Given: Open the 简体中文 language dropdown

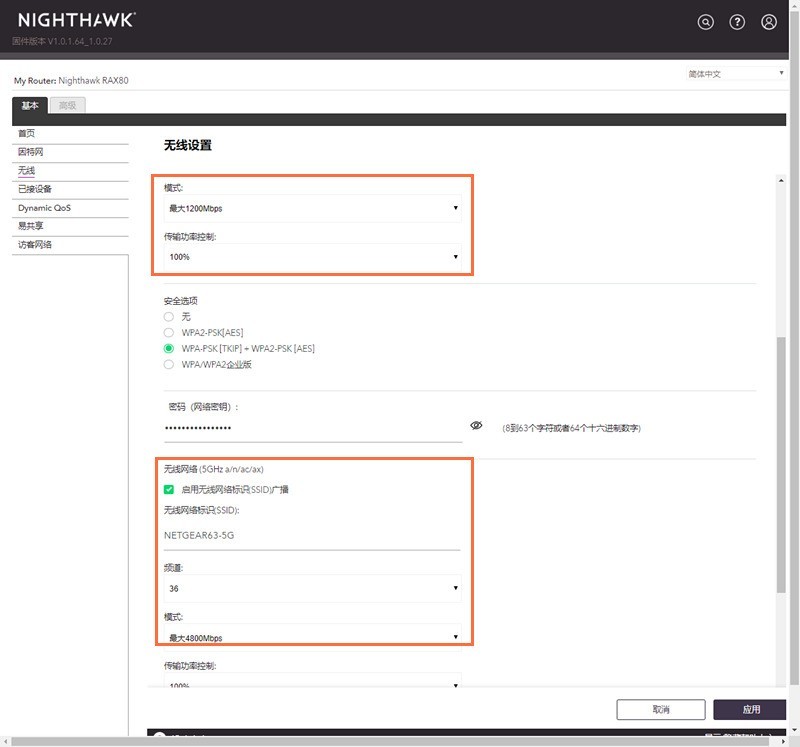Looking at the screenshot, I should tap(735, 74).
